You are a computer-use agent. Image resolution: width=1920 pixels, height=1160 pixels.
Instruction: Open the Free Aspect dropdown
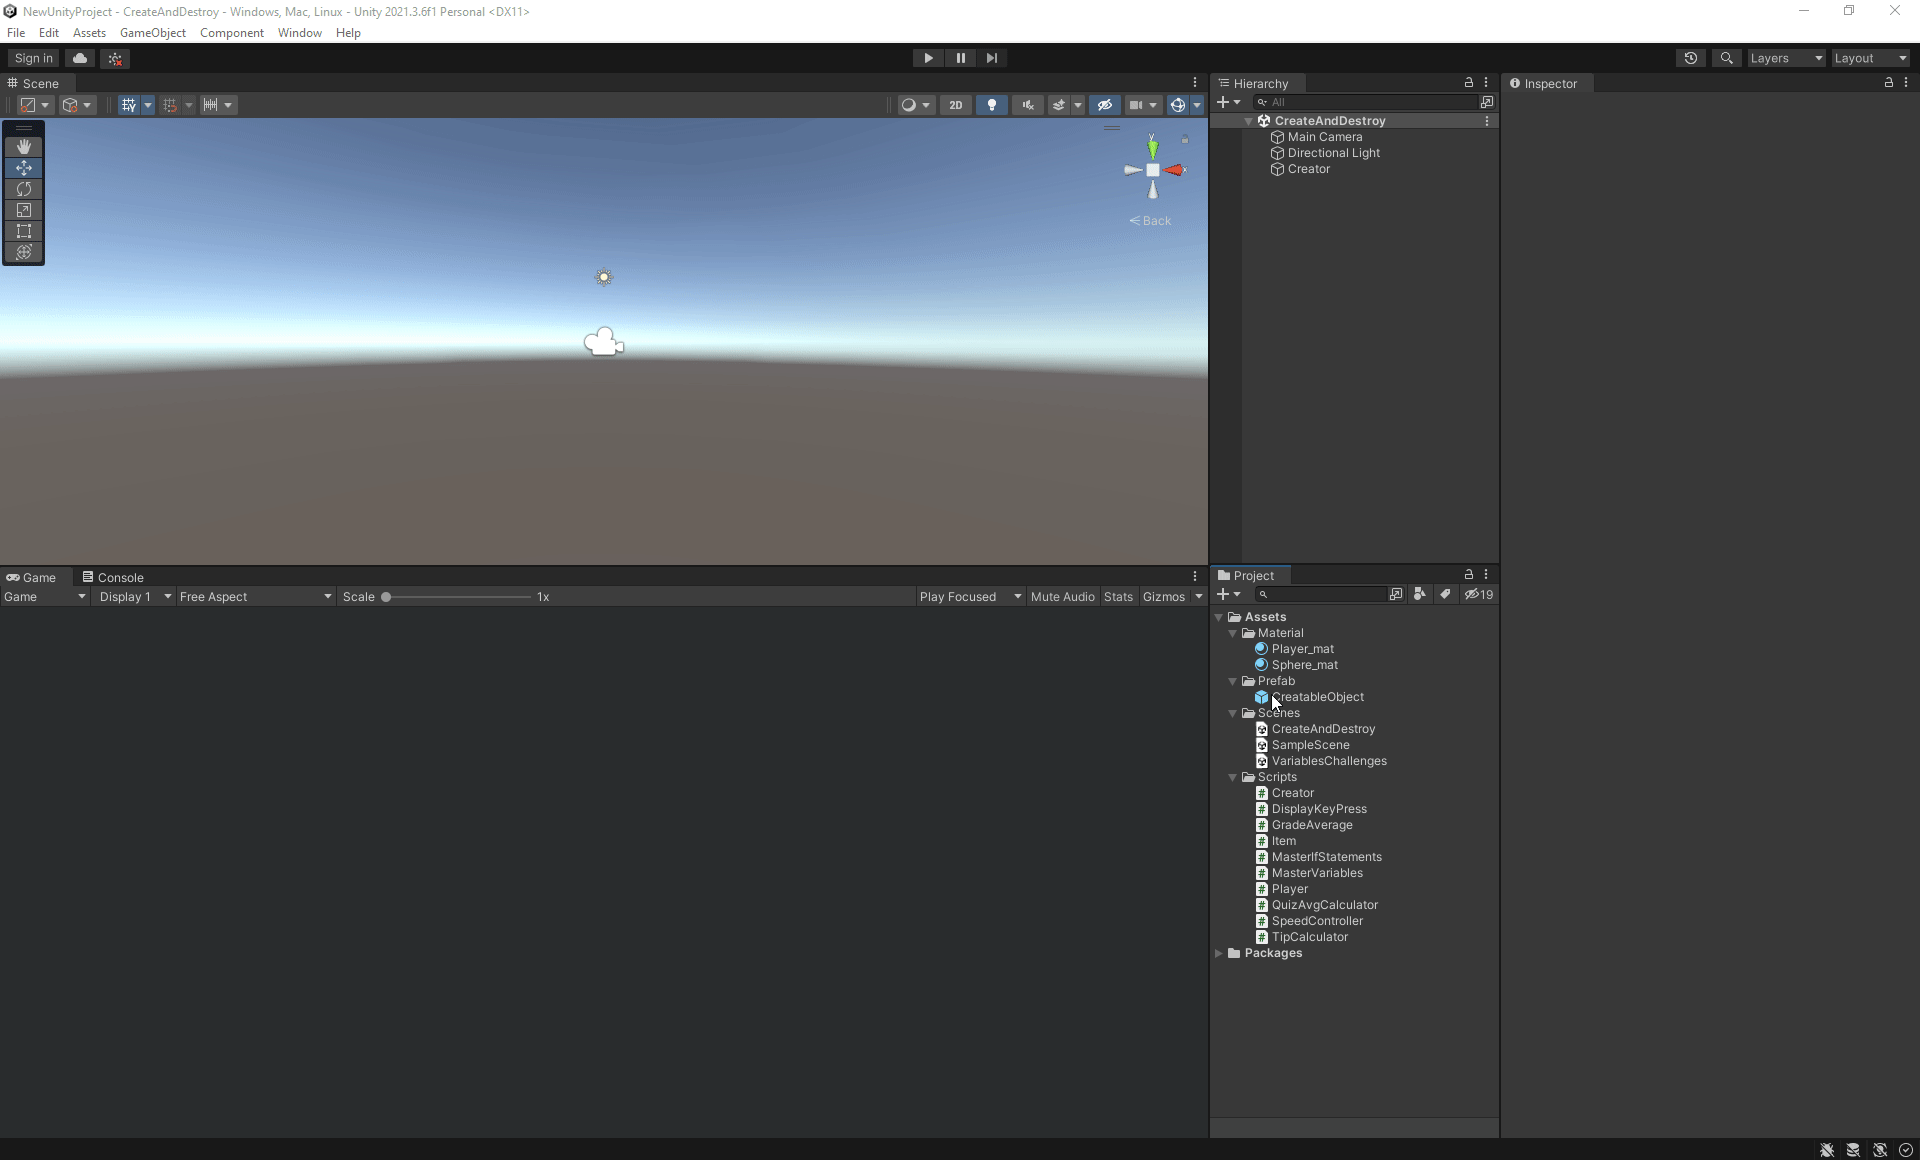pyautogui.click(x=255, y=597)
